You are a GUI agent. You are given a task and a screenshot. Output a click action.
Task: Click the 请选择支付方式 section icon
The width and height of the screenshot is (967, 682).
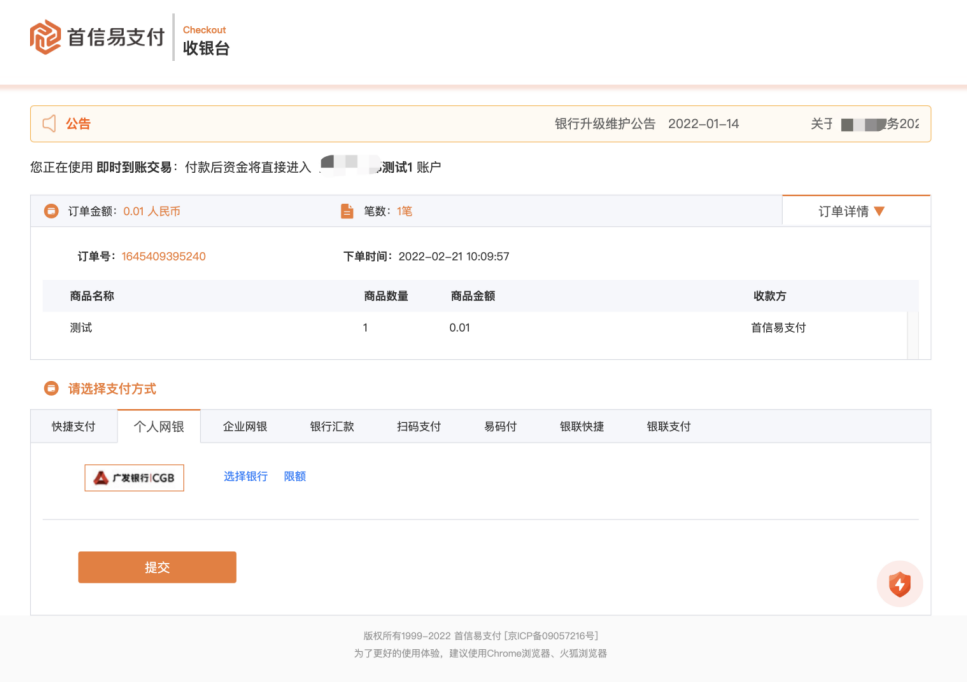(51, 388)
